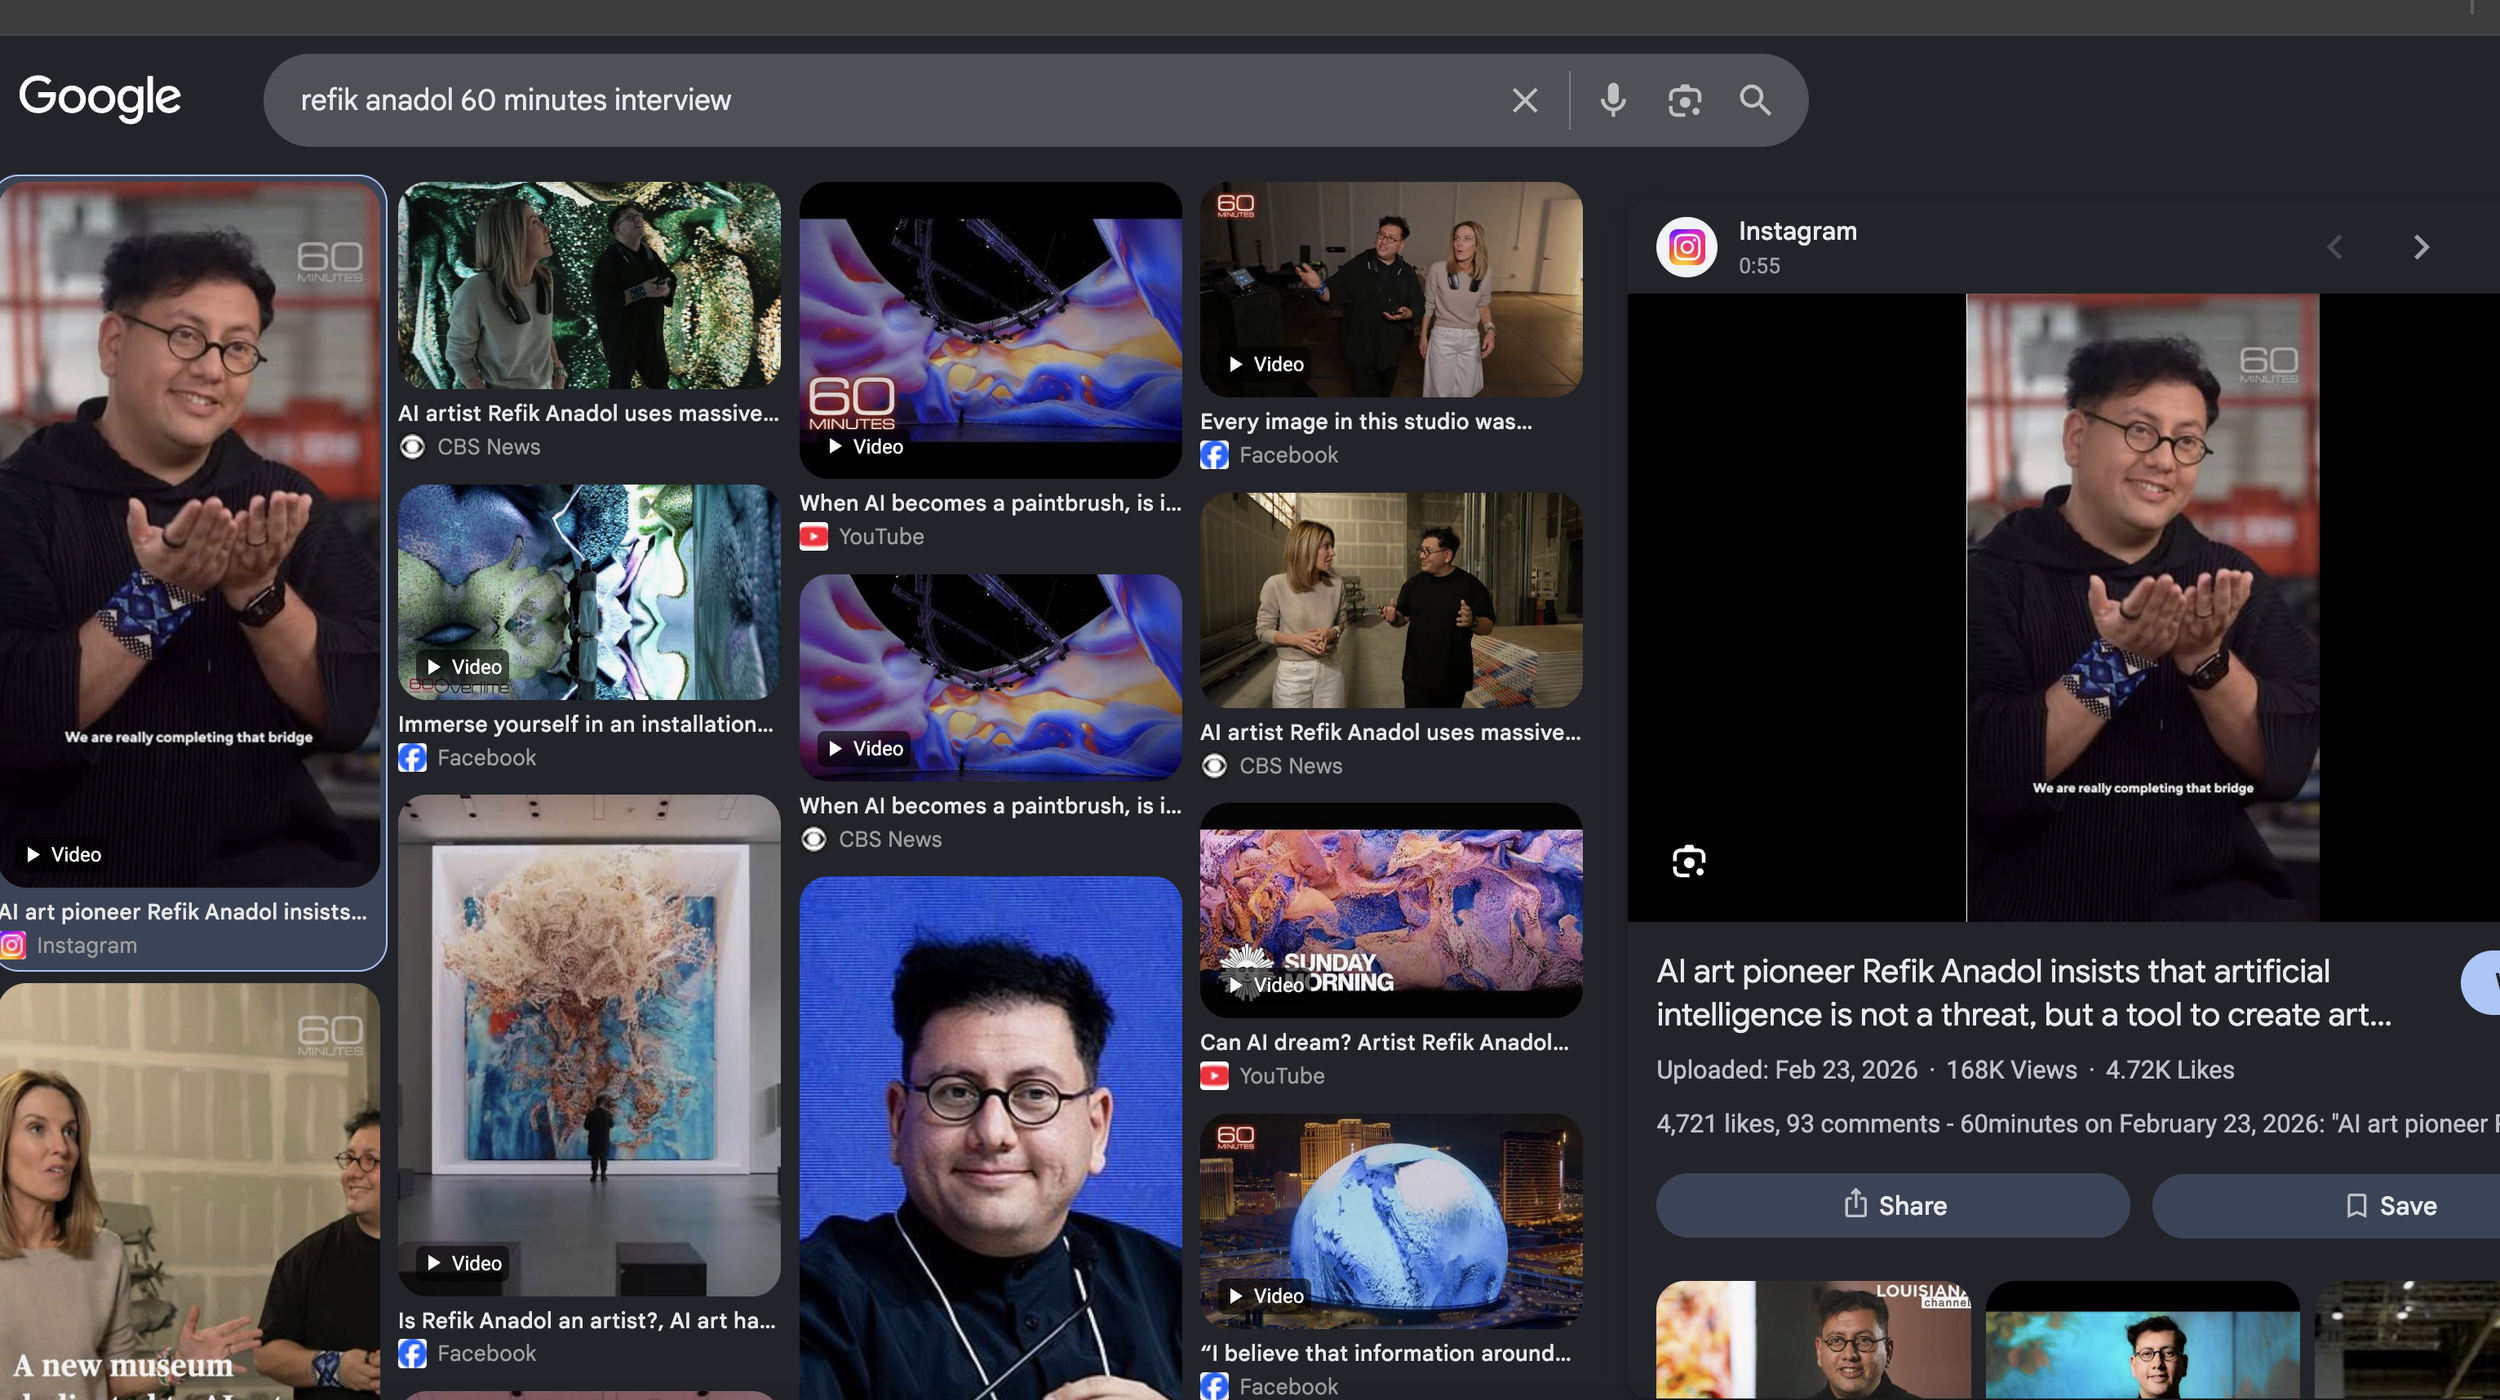Open the blue-background portrait of Refik Anadol
The height and width of the screenshot is (1400, 2500).
[x=990, y=1138]
